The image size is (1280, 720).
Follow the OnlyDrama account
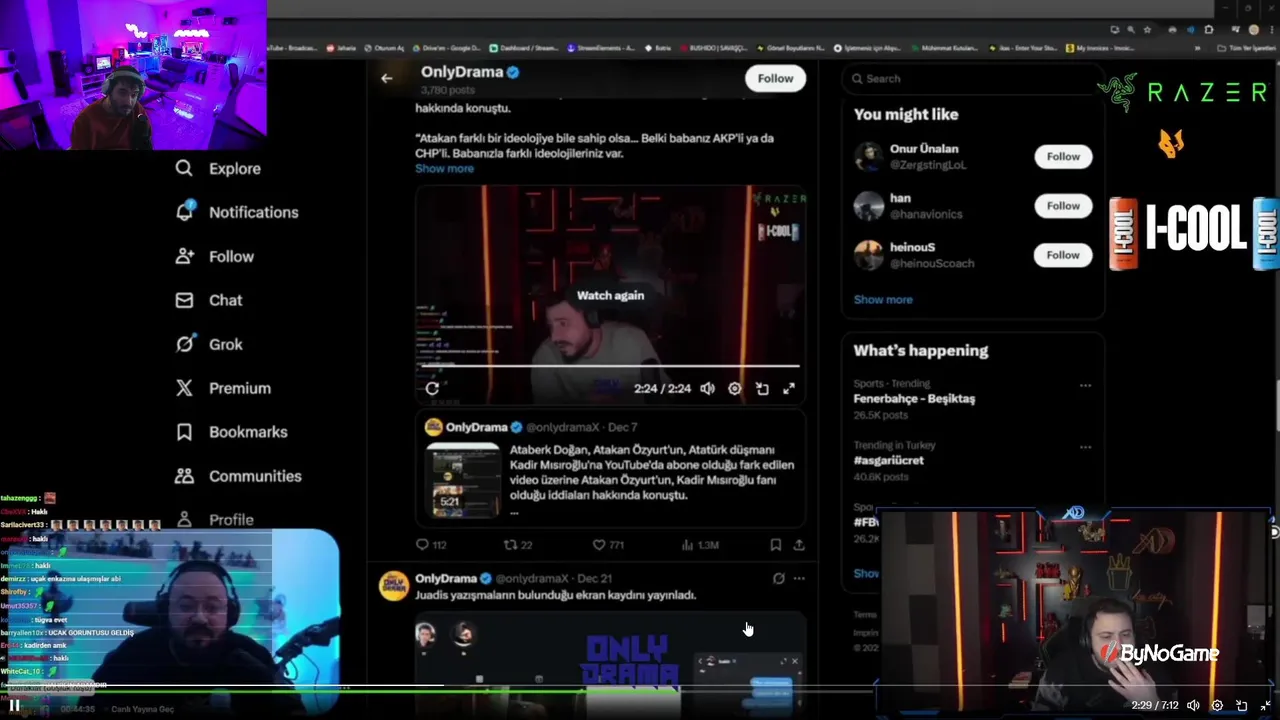coord(775,78)
